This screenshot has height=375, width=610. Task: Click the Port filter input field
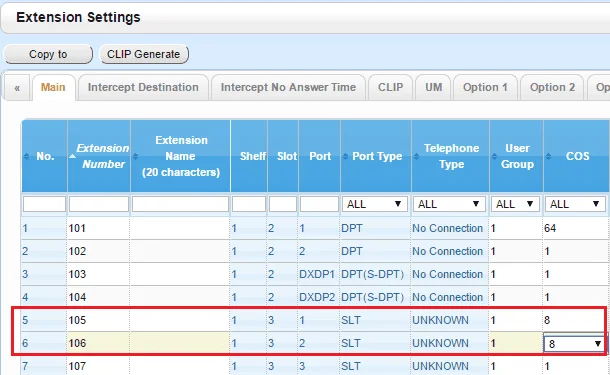(x=319, y=204)
